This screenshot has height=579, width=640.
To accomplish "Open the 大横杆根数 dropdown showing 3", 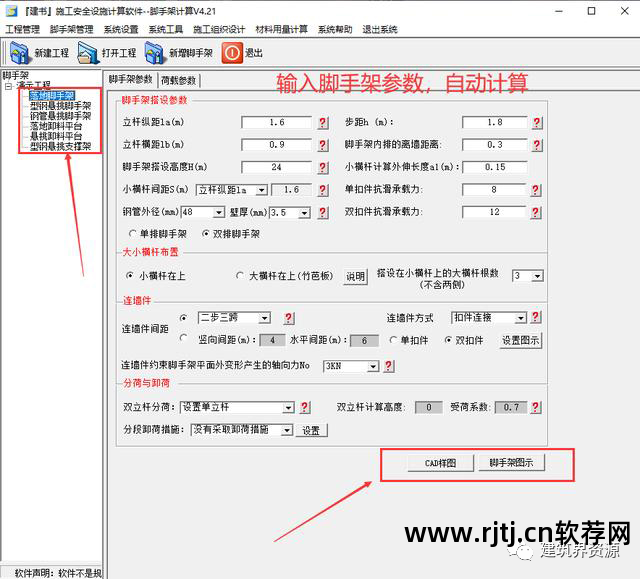I will coord(537,276).
